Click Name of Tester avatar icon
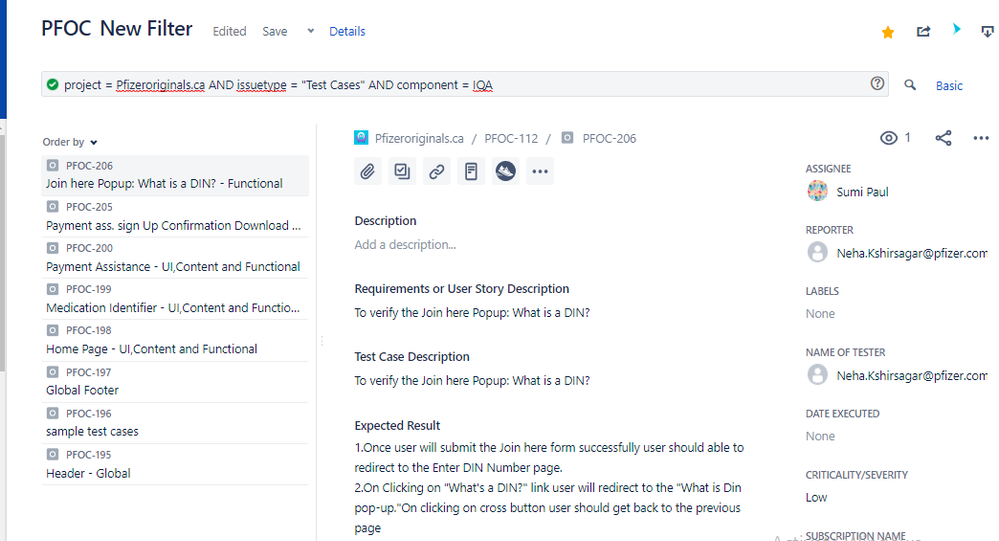This screenshot has width=999, height=541. [x=817, y=375]
